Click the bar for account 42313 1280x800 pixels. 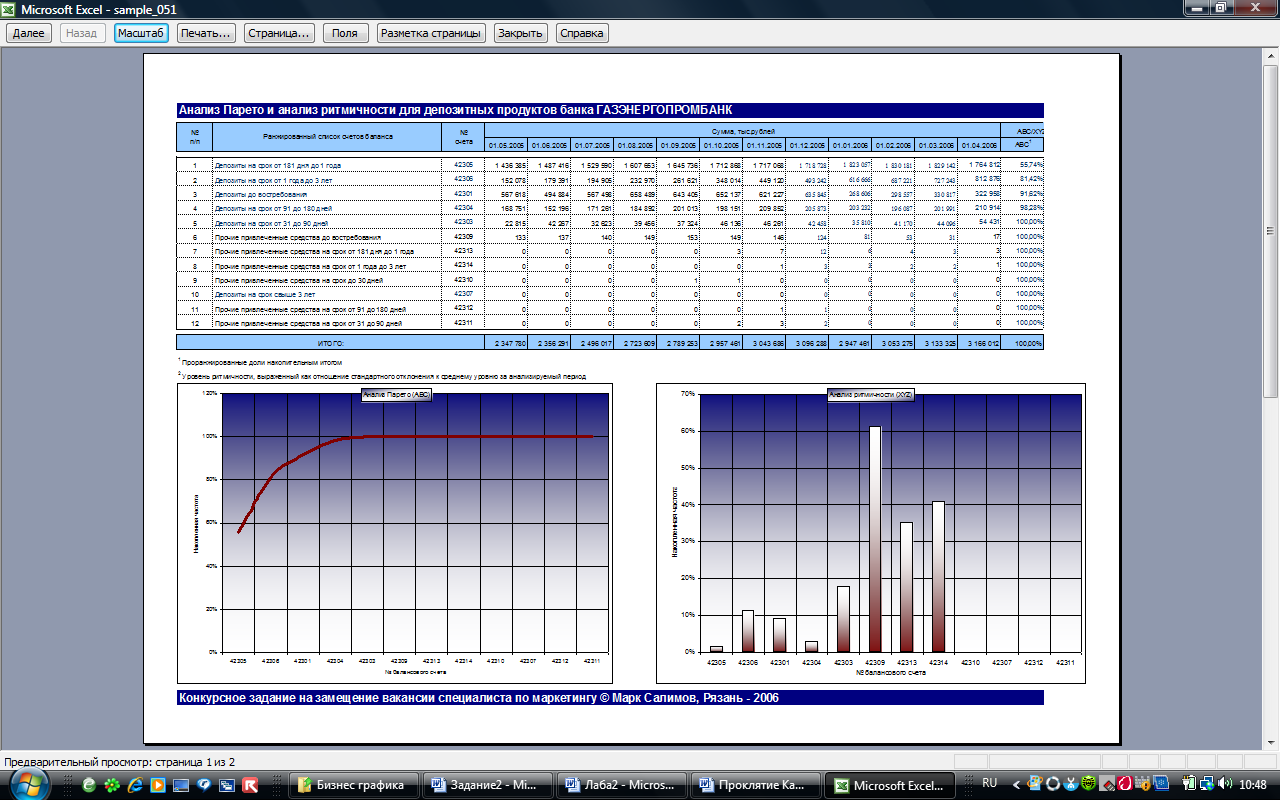pos(906,587)
